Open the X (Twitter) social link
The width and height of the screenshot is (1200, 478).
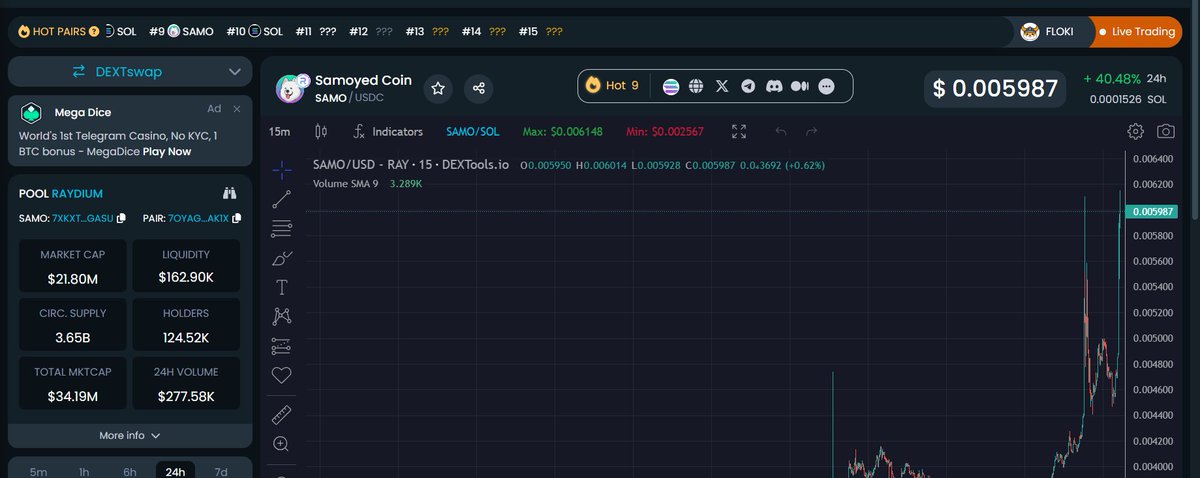click(x=722, y=86)
